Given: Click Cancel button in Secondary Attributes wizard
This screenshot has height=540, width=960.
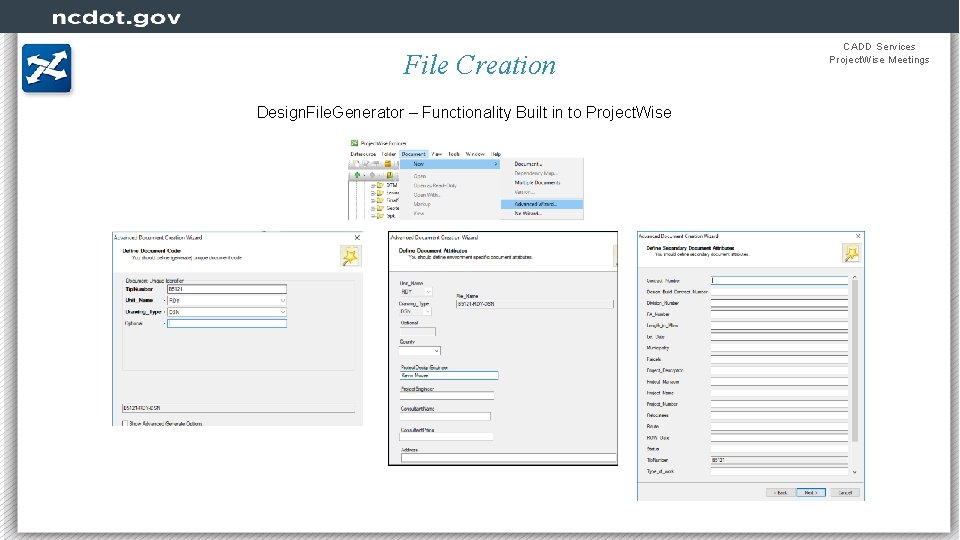Looking at the screenshot, I should 845,492.
